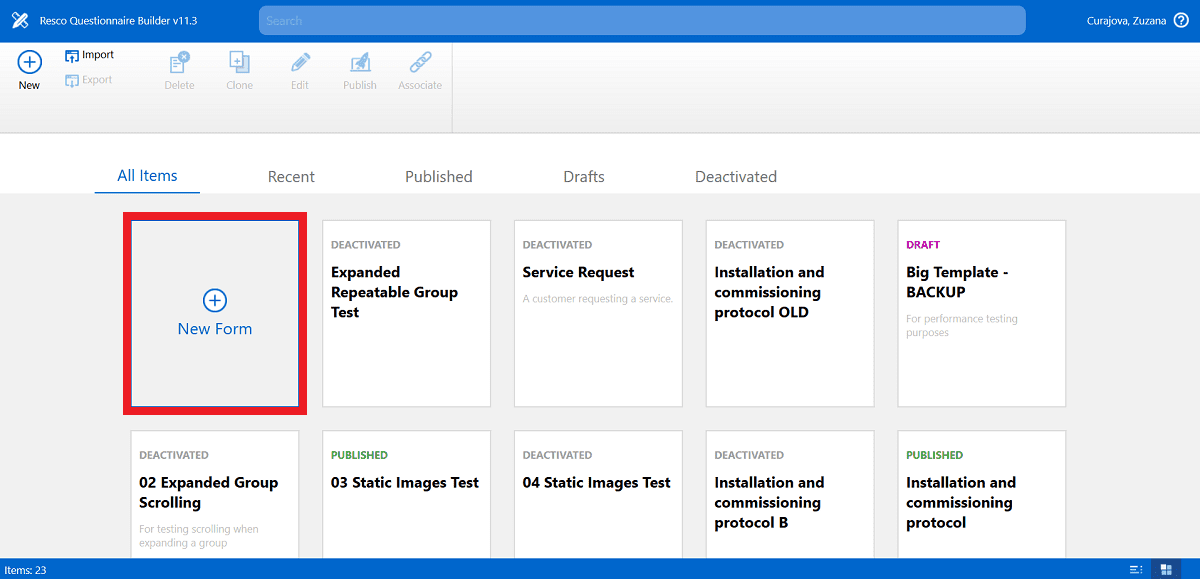Click the Export icon
Image resolution: width=1200 pixels, height=579 pixels.
72,81
